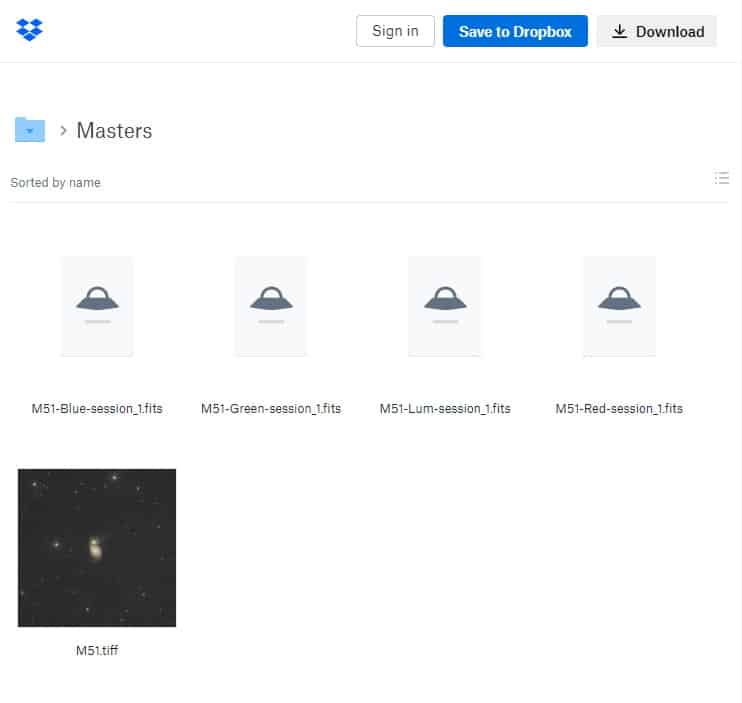Screen dimensions: 742x703
Task: Open M51-Blue-session_1.fits file icon
Action: (x=97, y=306)
